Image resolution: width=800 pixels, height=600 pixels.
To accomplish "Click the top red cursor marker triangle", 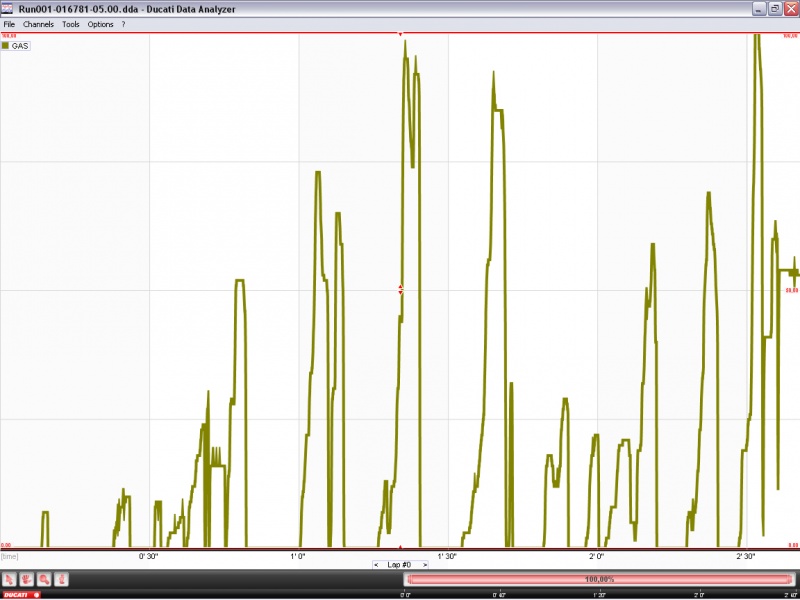I will (x=401, y=35).
